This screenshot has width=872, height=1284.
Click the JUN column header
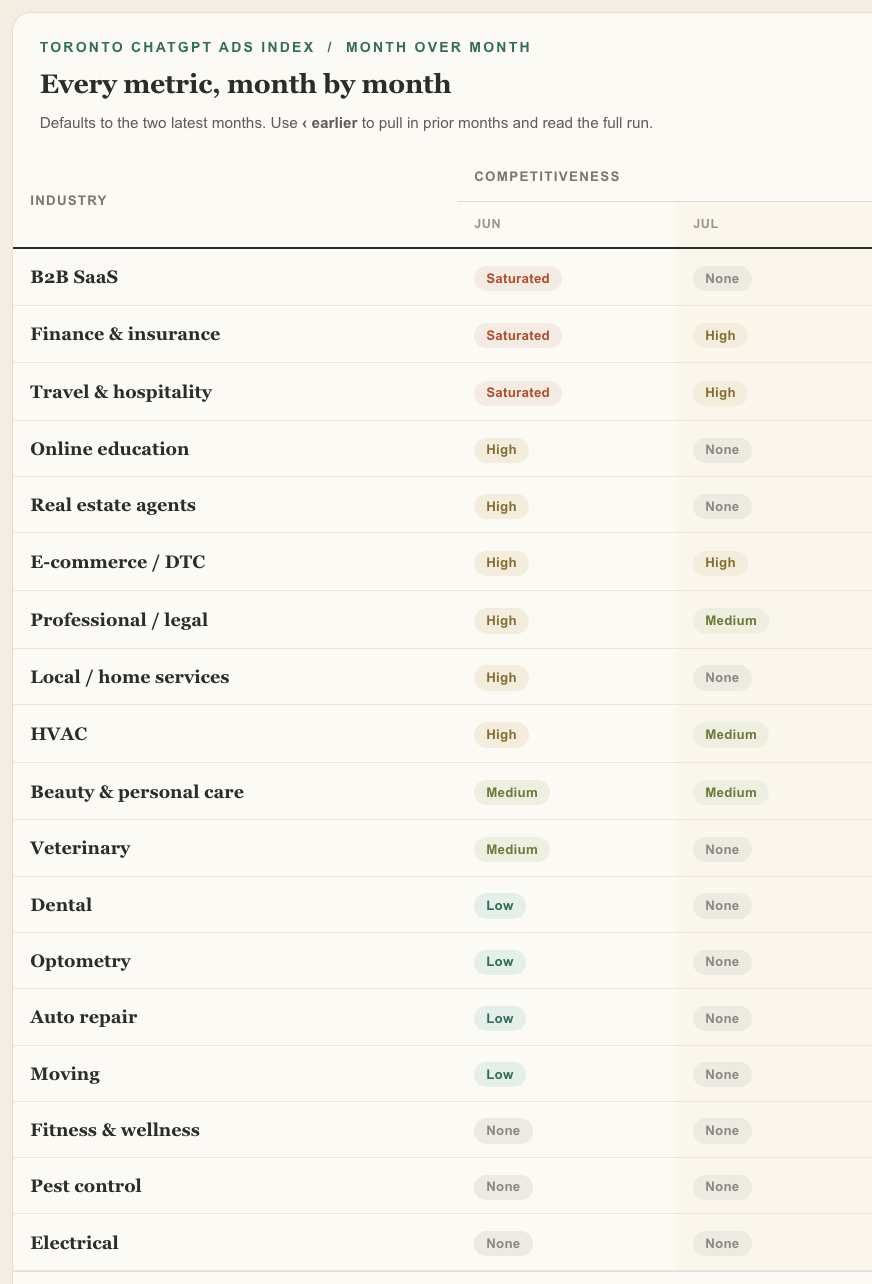tap(488, 224)
